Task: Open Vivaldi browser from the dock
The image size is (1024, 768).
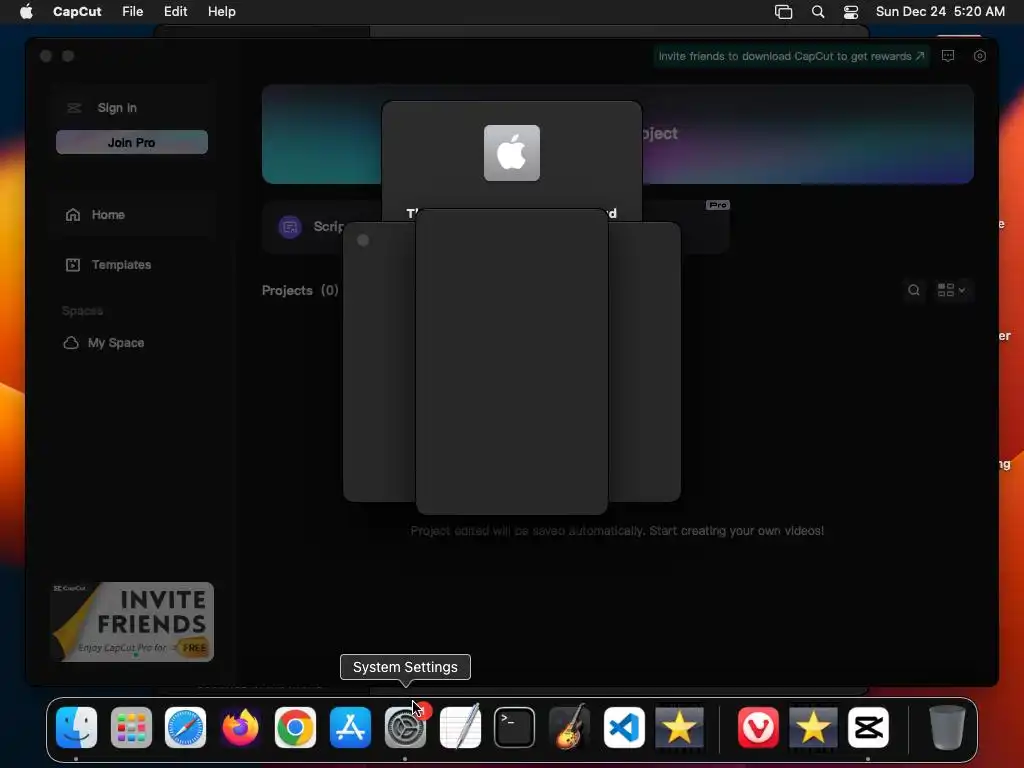Action: pyautogui.click(x=758, y=727)
